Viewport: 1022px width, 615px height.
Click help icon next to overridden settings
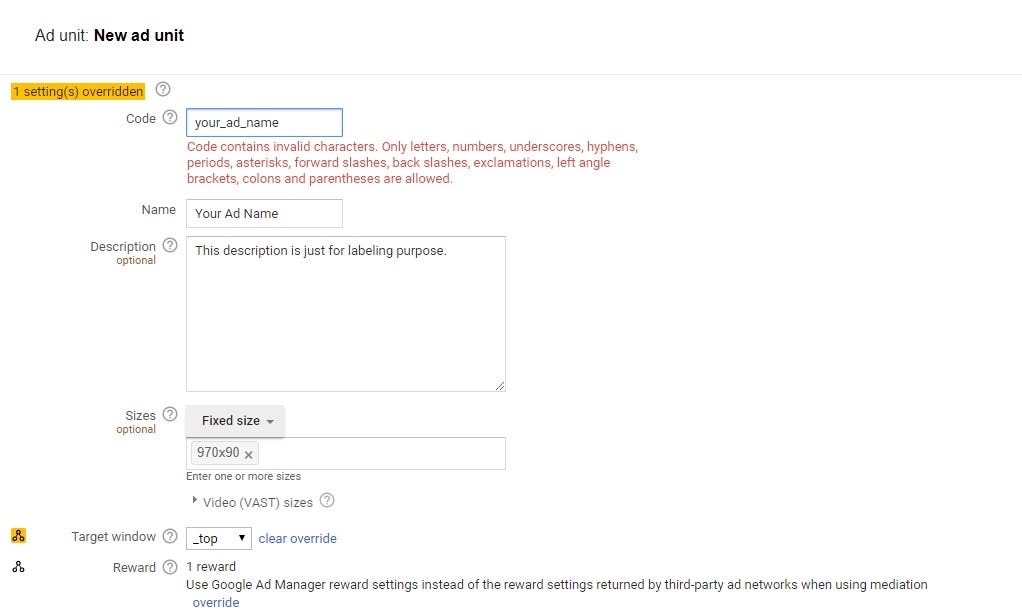[x=163, y=89]
